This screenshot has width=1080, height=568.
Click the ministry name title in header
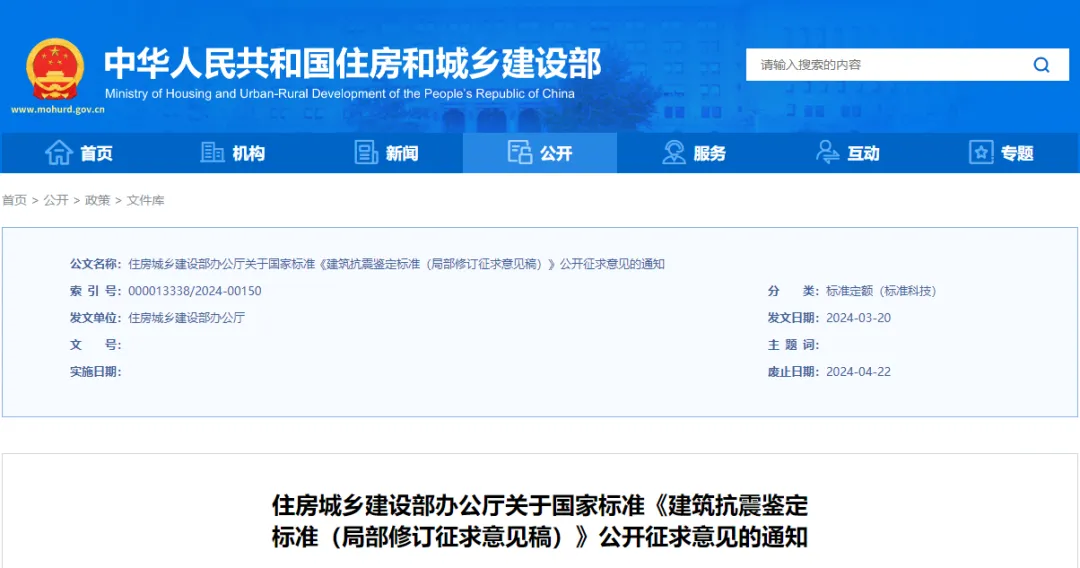click(x=352, y=63)
